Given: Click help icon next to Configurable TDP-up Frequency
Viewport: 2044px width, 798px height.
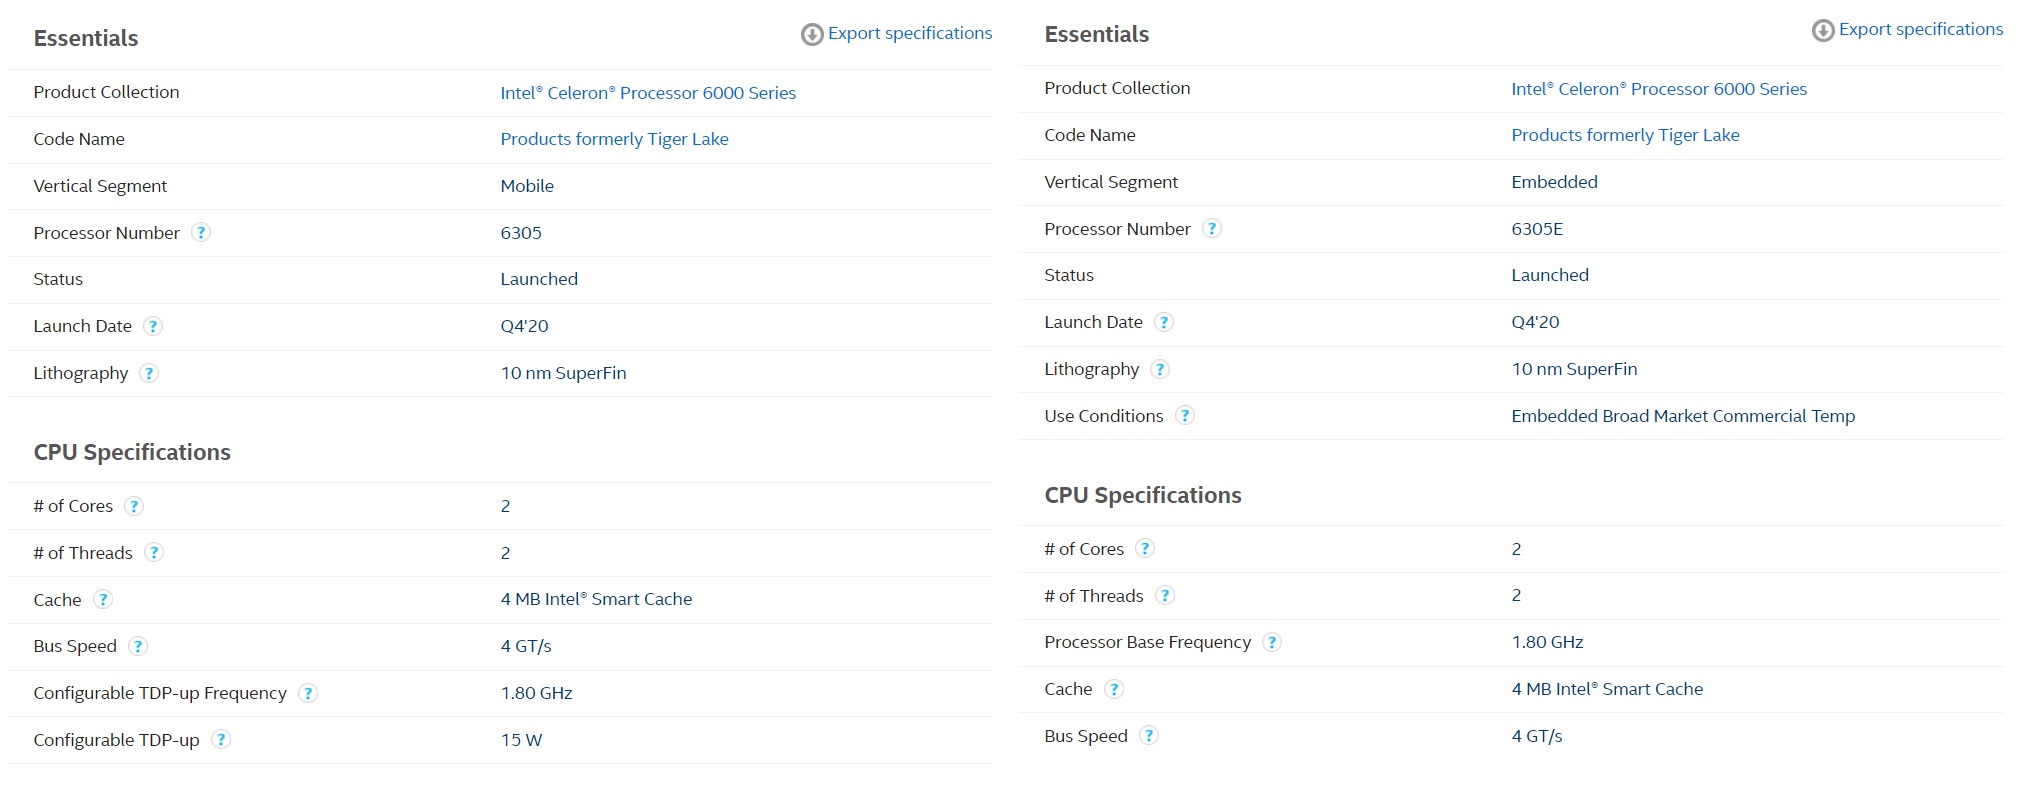Looking at the screenshot, I should coord(308,693).
